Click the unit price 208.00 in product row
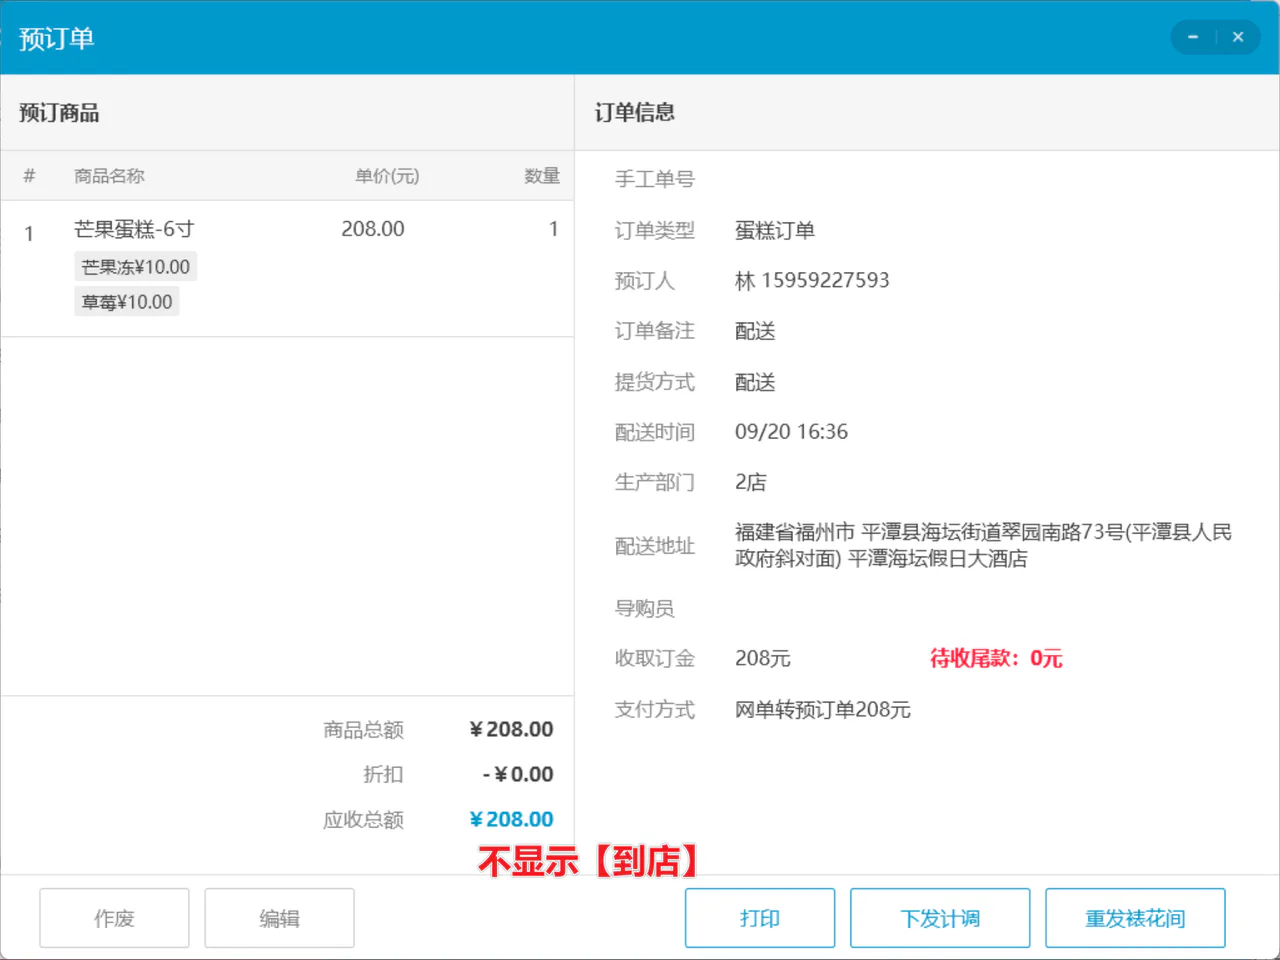Screen dimensions: 1280x960 pos(373,229)
